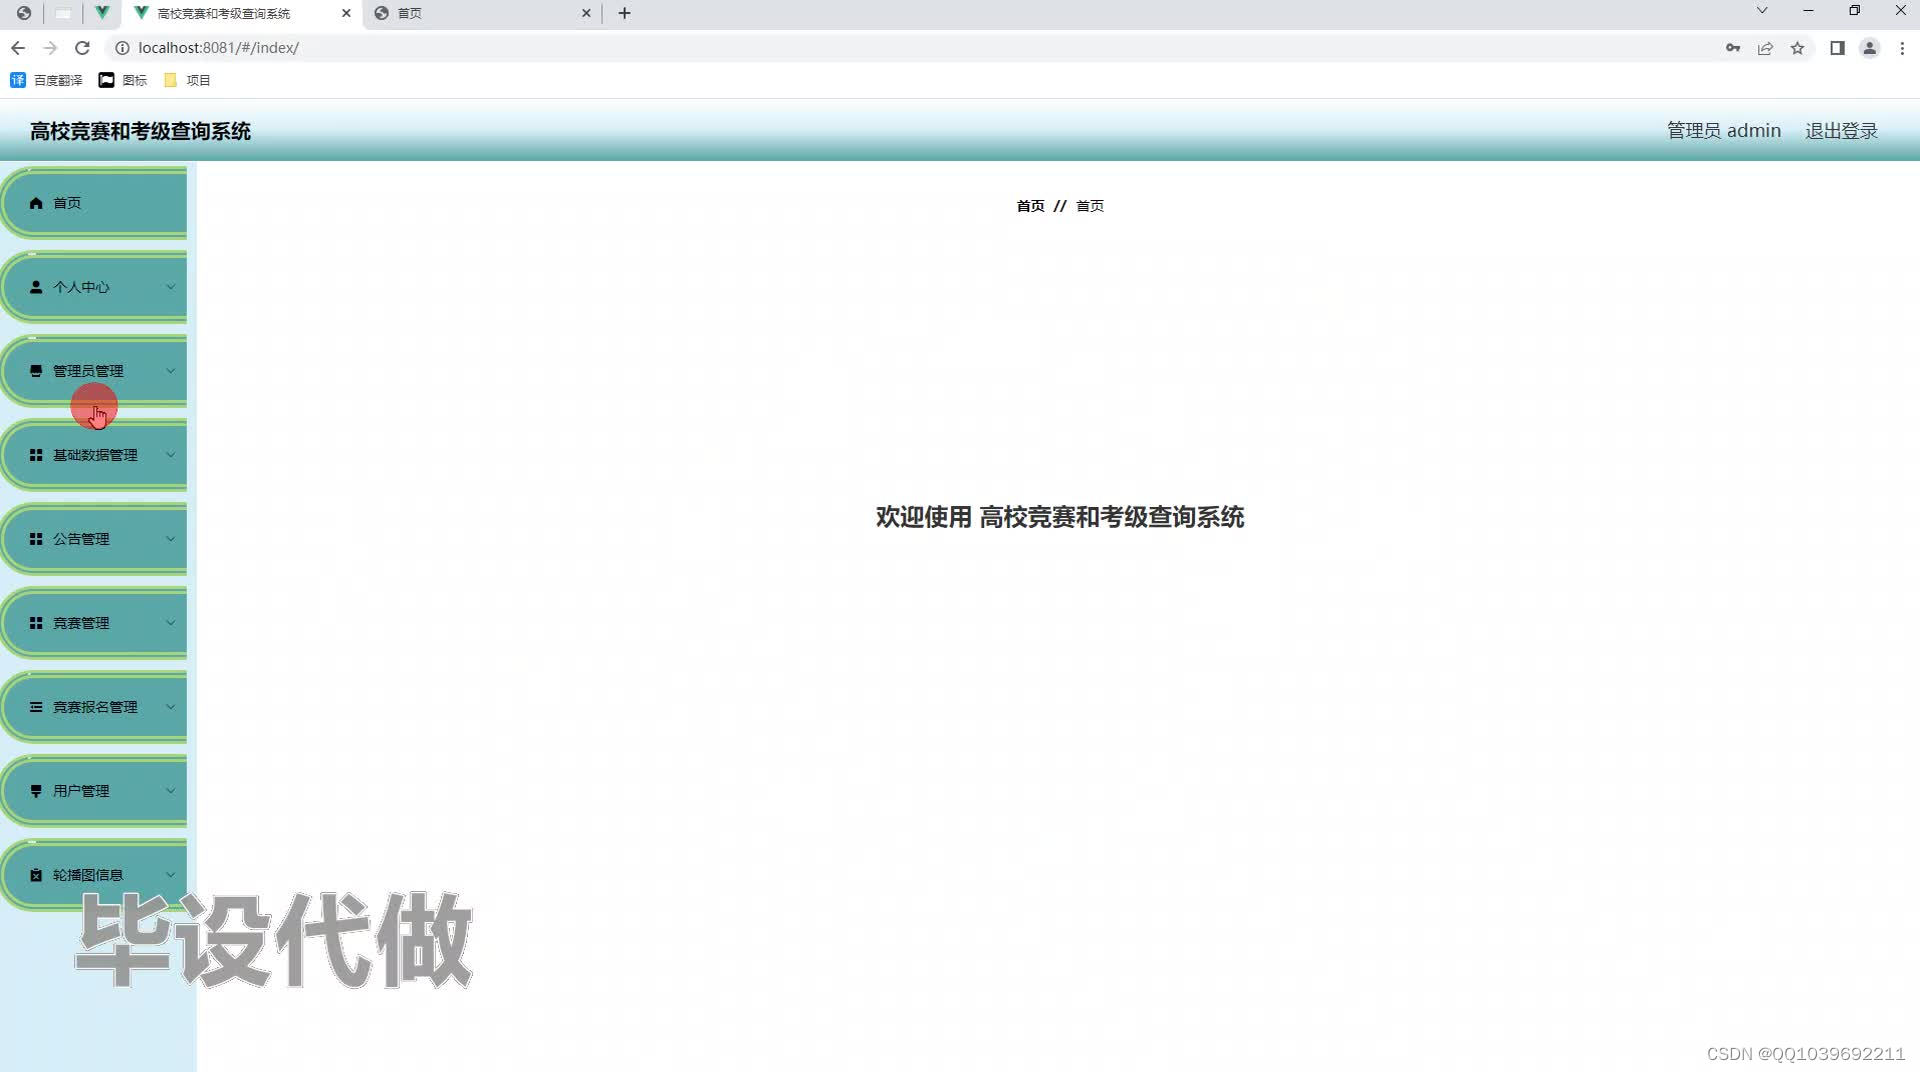Screen dimensions: 1920x1072
Task: Click the grid icon beside 公告管理
Action: pyautogui.click(x=36, y=539)
